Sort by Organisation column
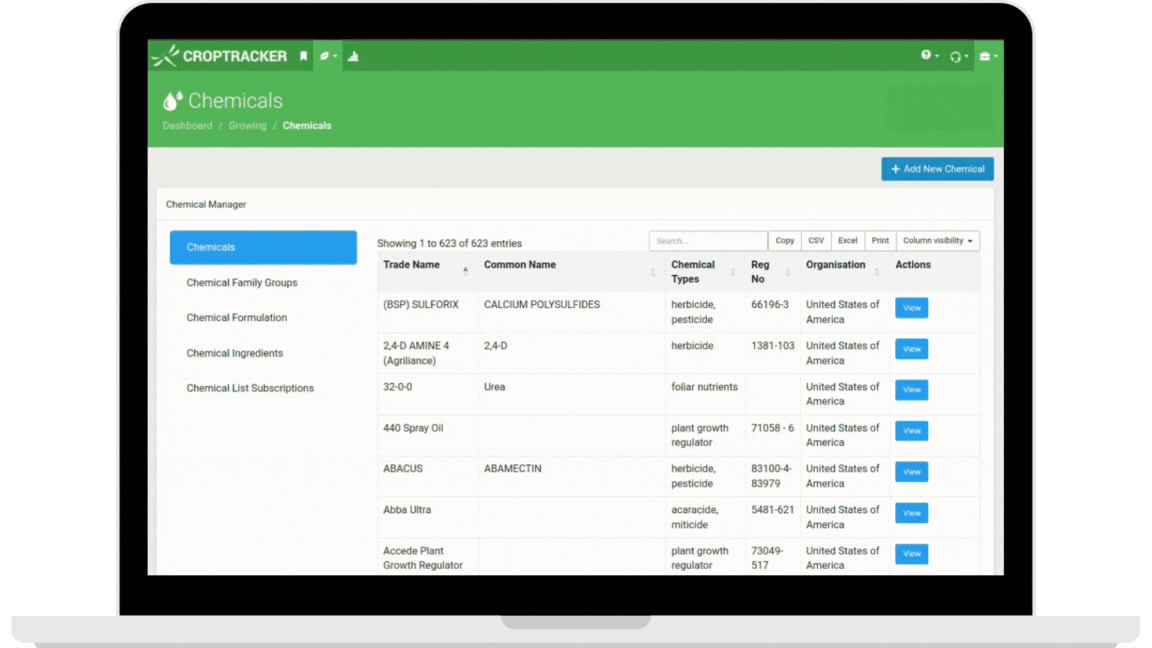 [x=844, y=272]
